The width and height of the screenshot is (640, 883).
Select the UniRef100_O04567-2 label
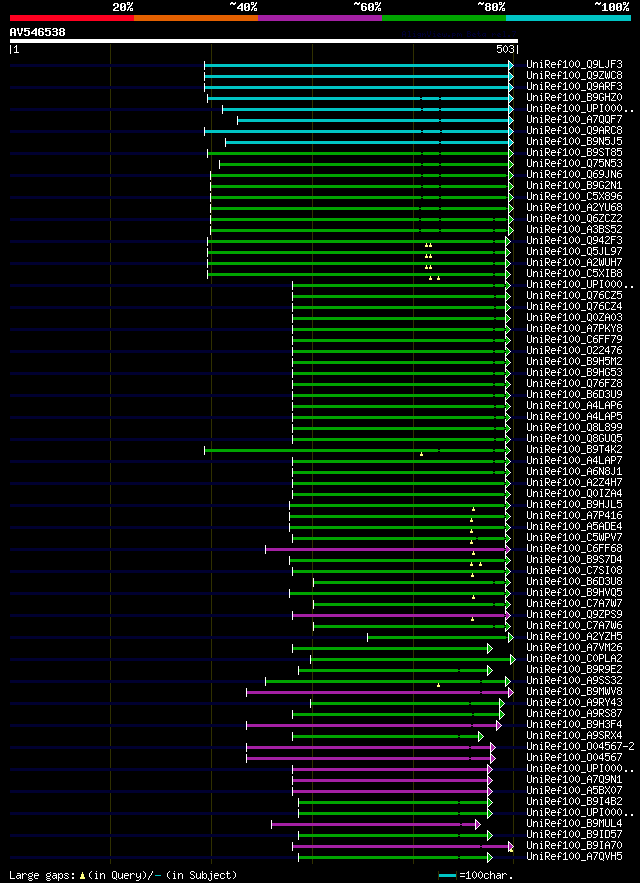(580, 747)
